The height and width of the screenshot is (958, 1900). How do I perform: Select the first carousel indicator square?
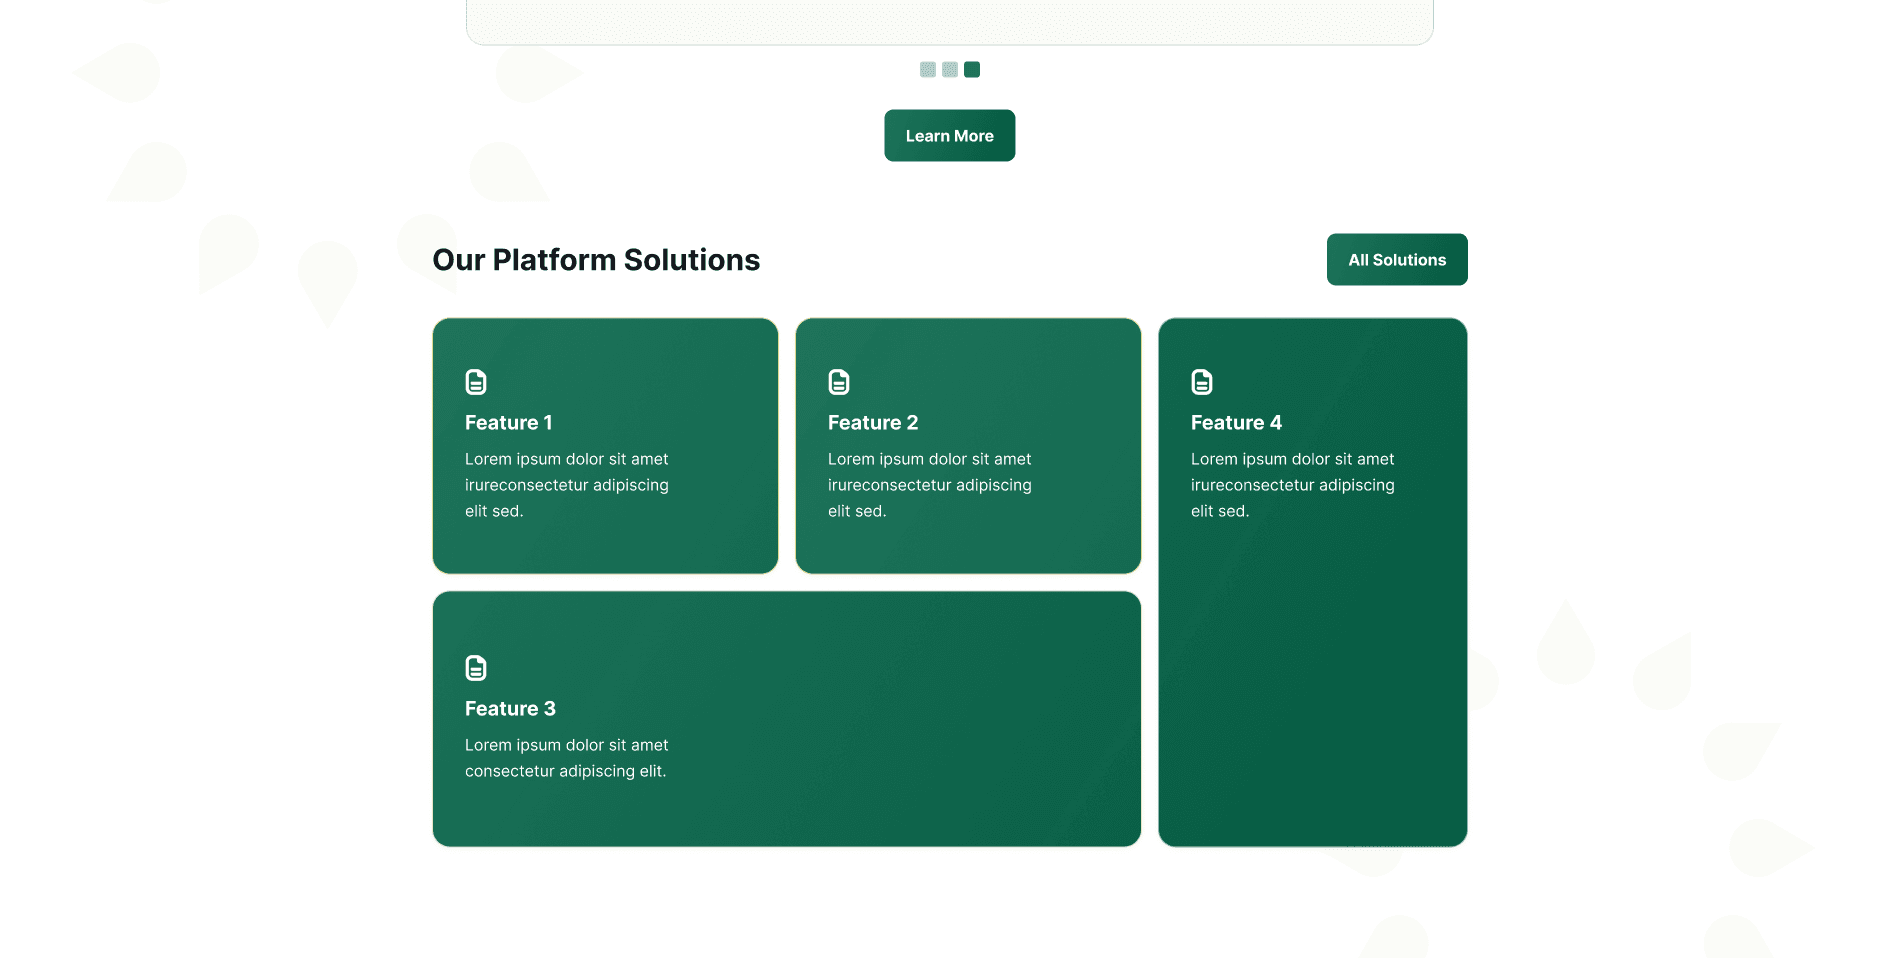tap(927, 69)
